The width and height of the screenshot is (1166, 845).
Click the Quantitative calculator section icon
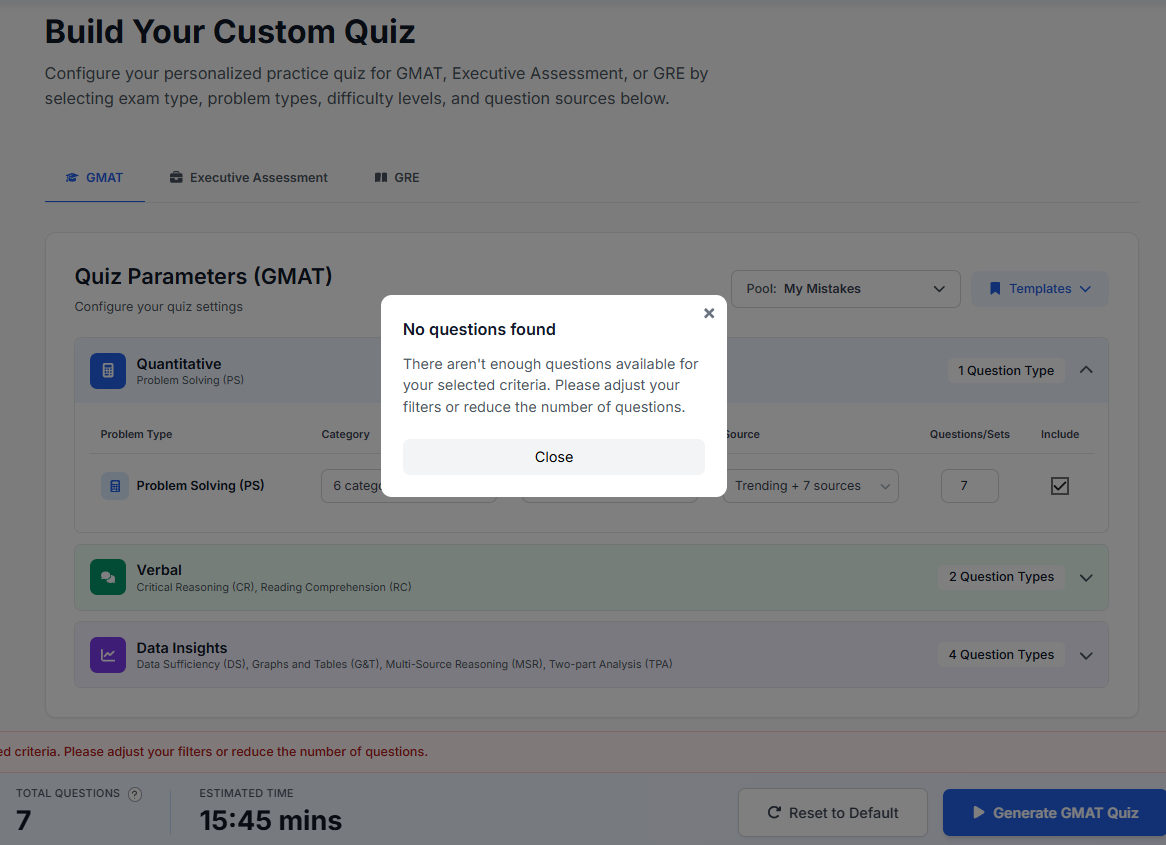pos(108,370)
